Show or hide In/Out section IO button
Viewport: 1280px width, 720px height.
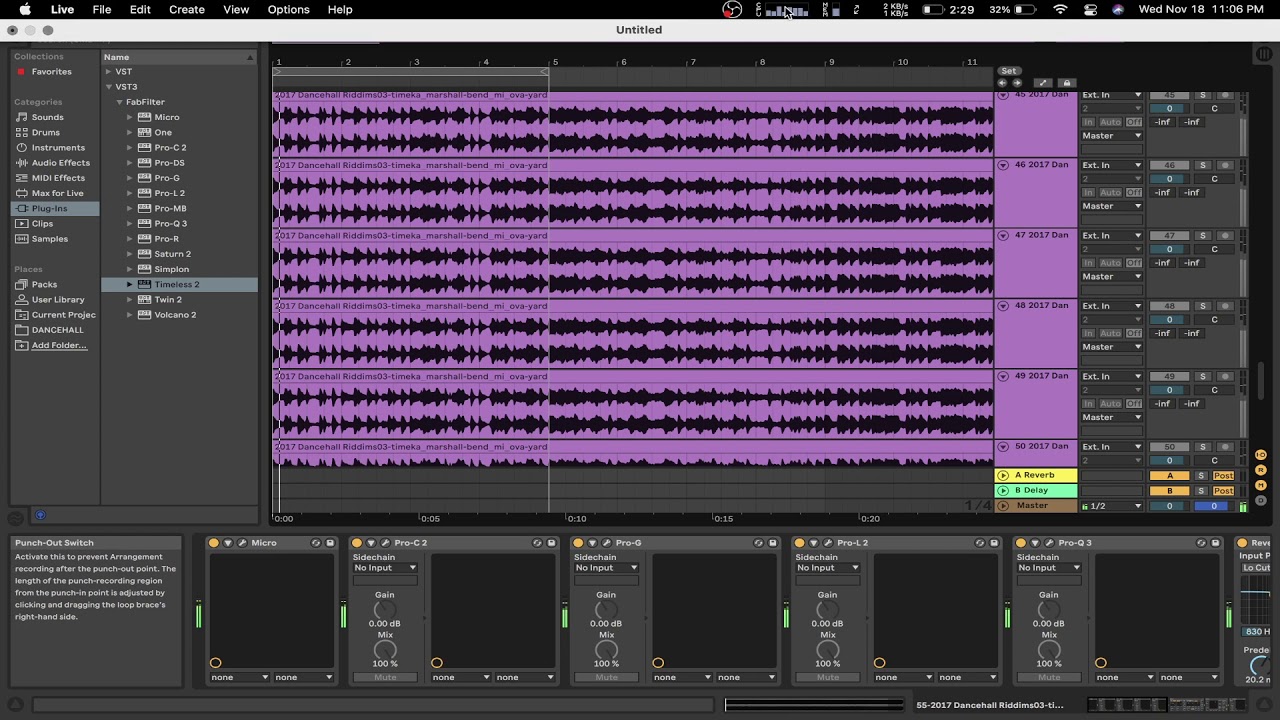[1261, 455]
